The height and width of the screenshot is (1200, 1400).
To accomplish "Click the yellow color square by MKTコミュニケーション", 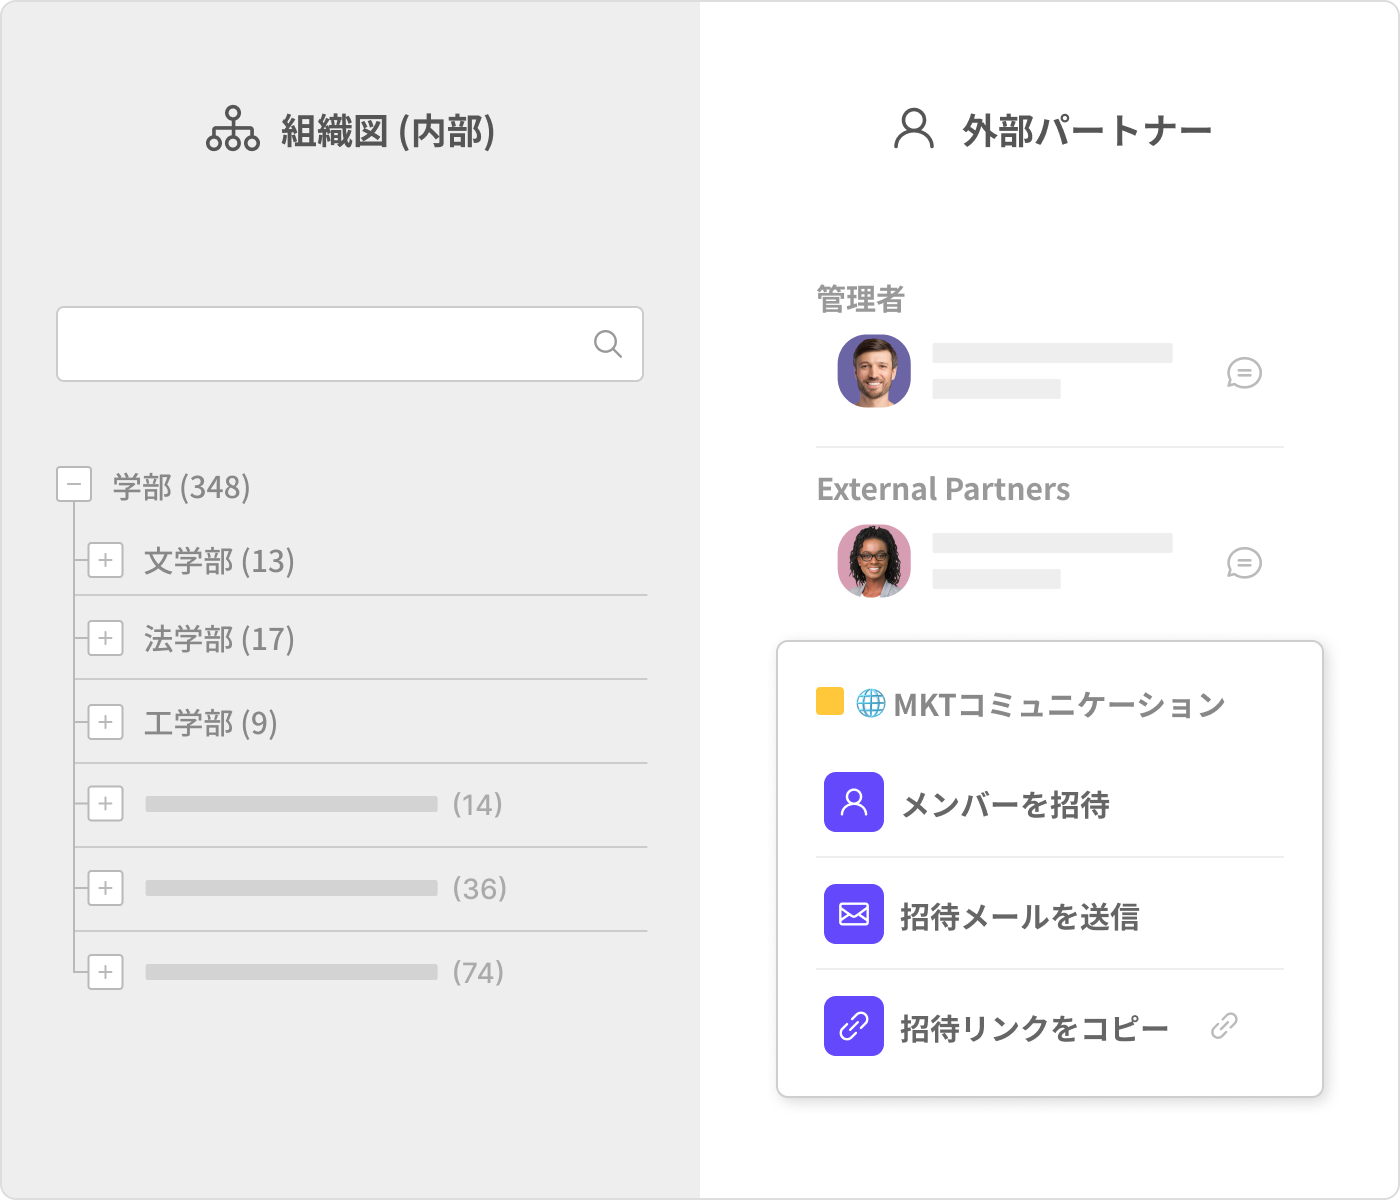I will 829,702.
